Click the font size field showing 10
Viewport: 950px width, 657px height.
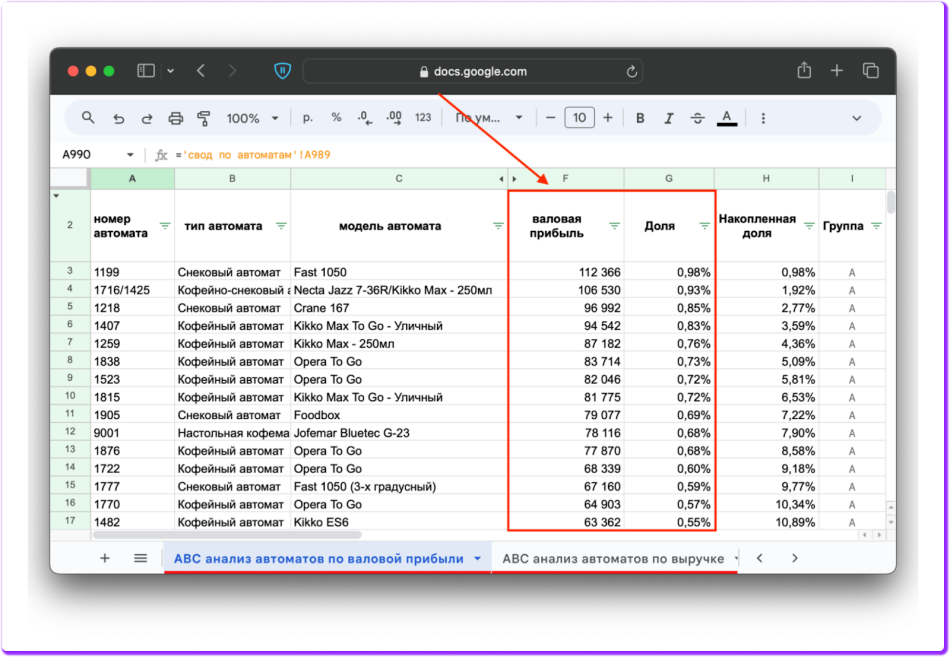(x=579, y=118)
